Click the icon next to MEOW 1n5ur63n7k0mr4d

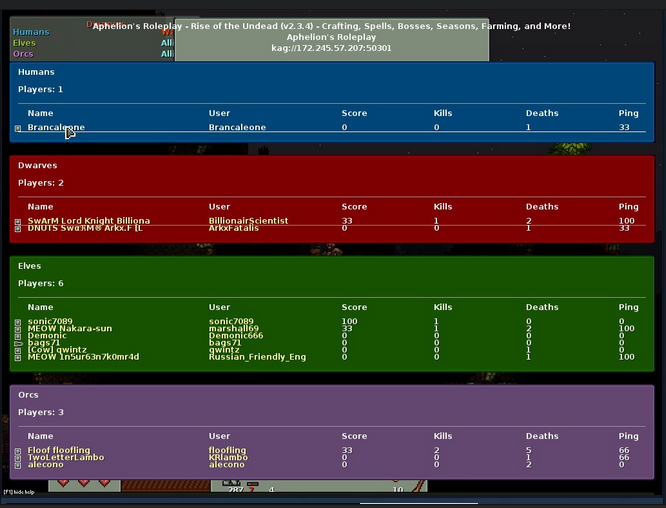(x=18, y=357)
